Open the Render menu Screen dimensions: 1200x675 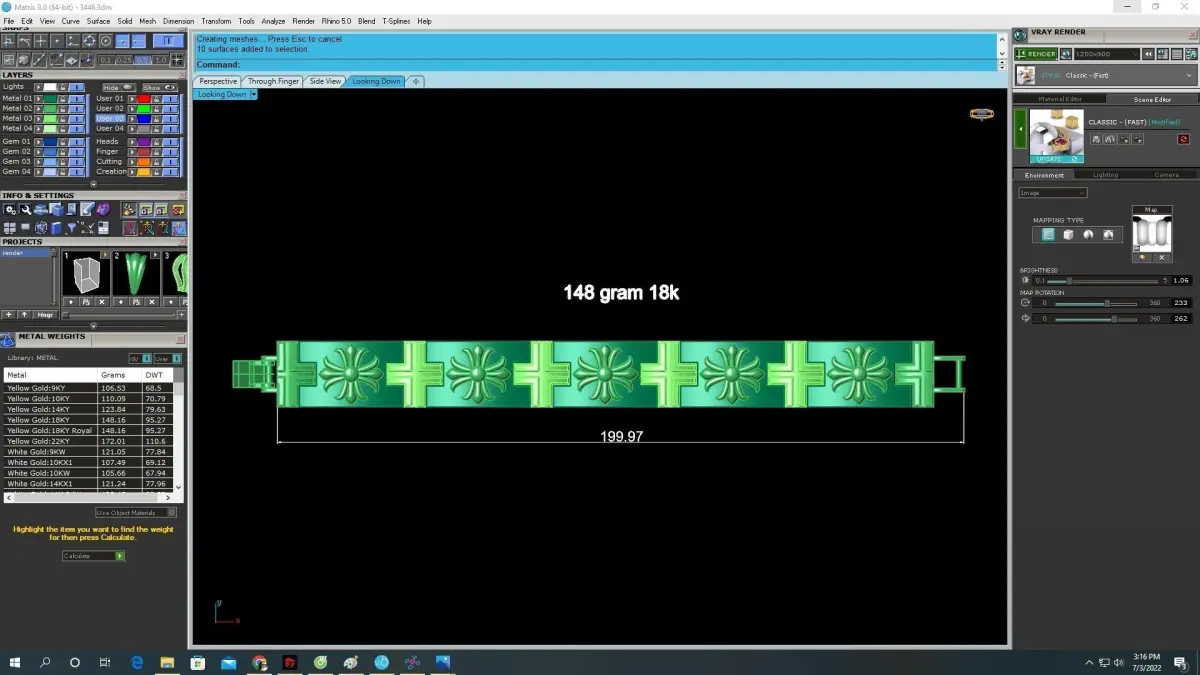[303, 21]
